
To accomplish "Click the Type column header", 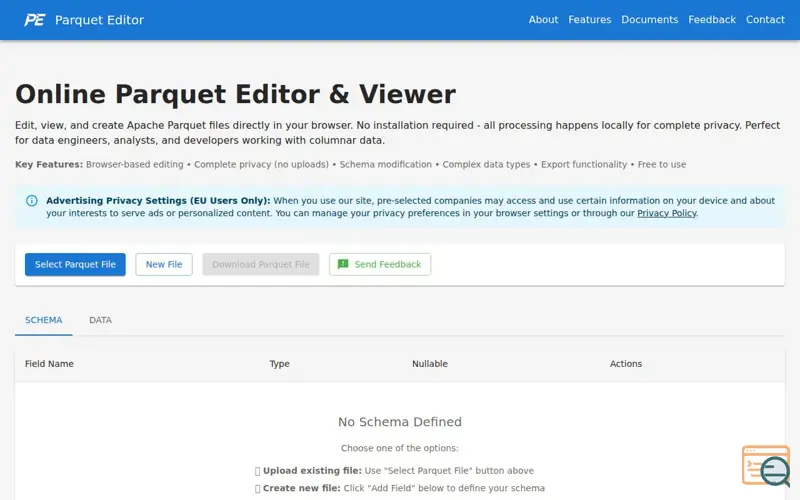I will click(x=280, y=364).
